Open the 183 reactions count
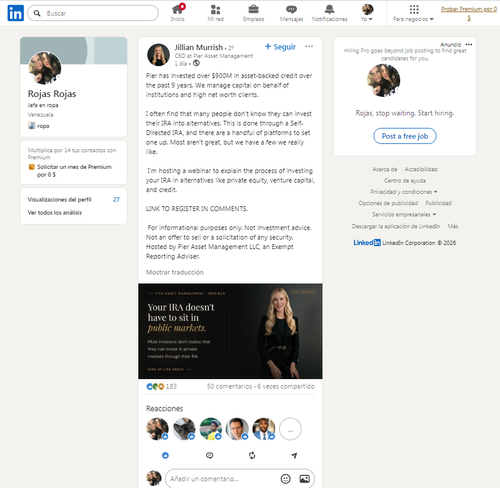The height and width of the screenshot is (488, 500). click(x=171, y=386)
